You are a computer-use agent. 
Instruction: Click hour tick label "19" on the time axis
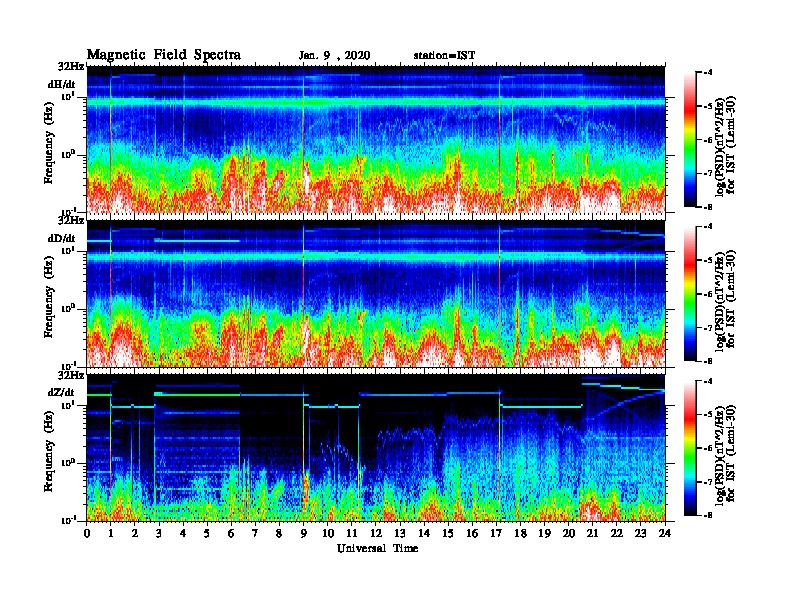544,533
